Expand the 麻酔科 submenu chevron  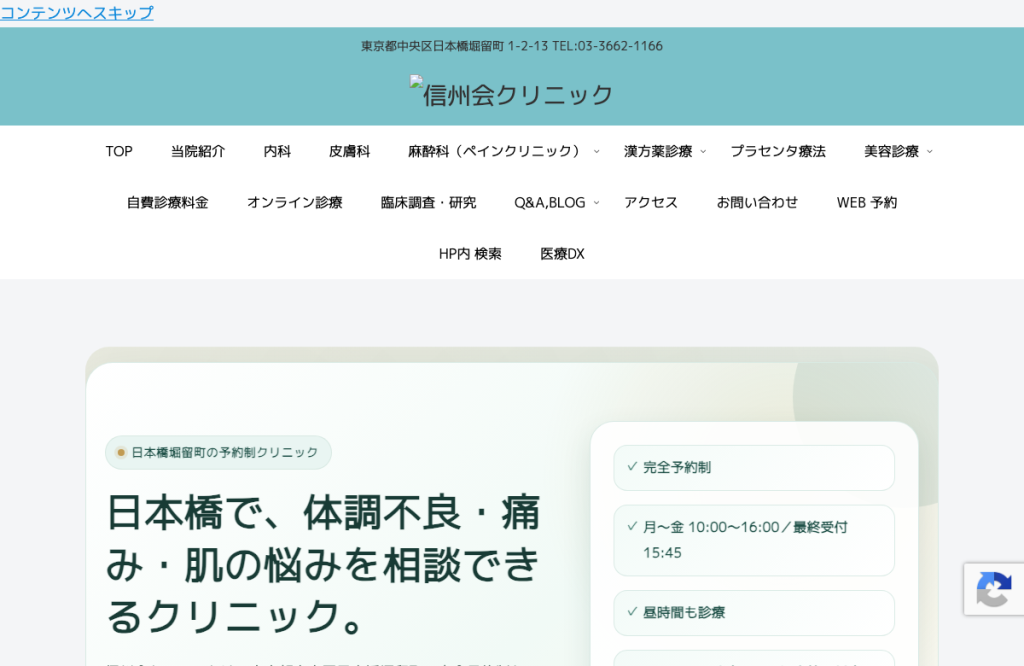point(596,151)
